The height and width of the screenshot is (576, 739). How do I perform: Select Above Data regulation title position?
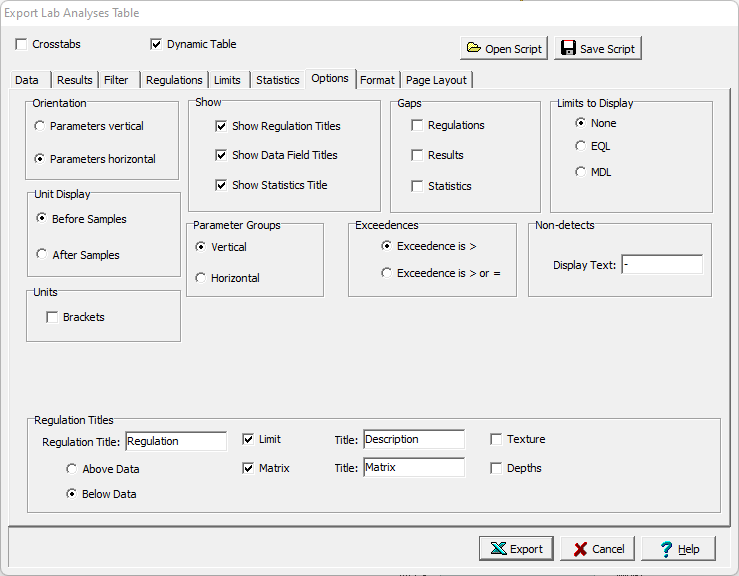[x=72, y=469]
